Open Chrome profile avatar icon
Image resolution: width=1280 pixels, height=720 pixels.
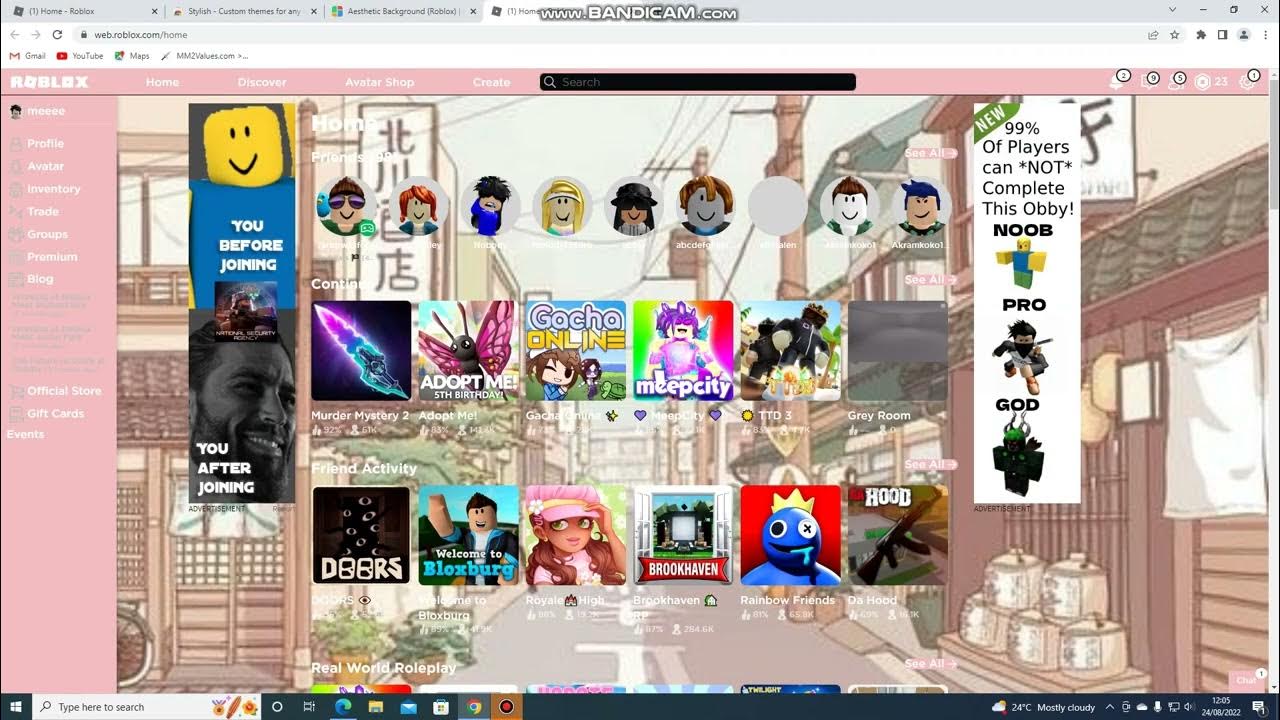(x=1244, y=34)
